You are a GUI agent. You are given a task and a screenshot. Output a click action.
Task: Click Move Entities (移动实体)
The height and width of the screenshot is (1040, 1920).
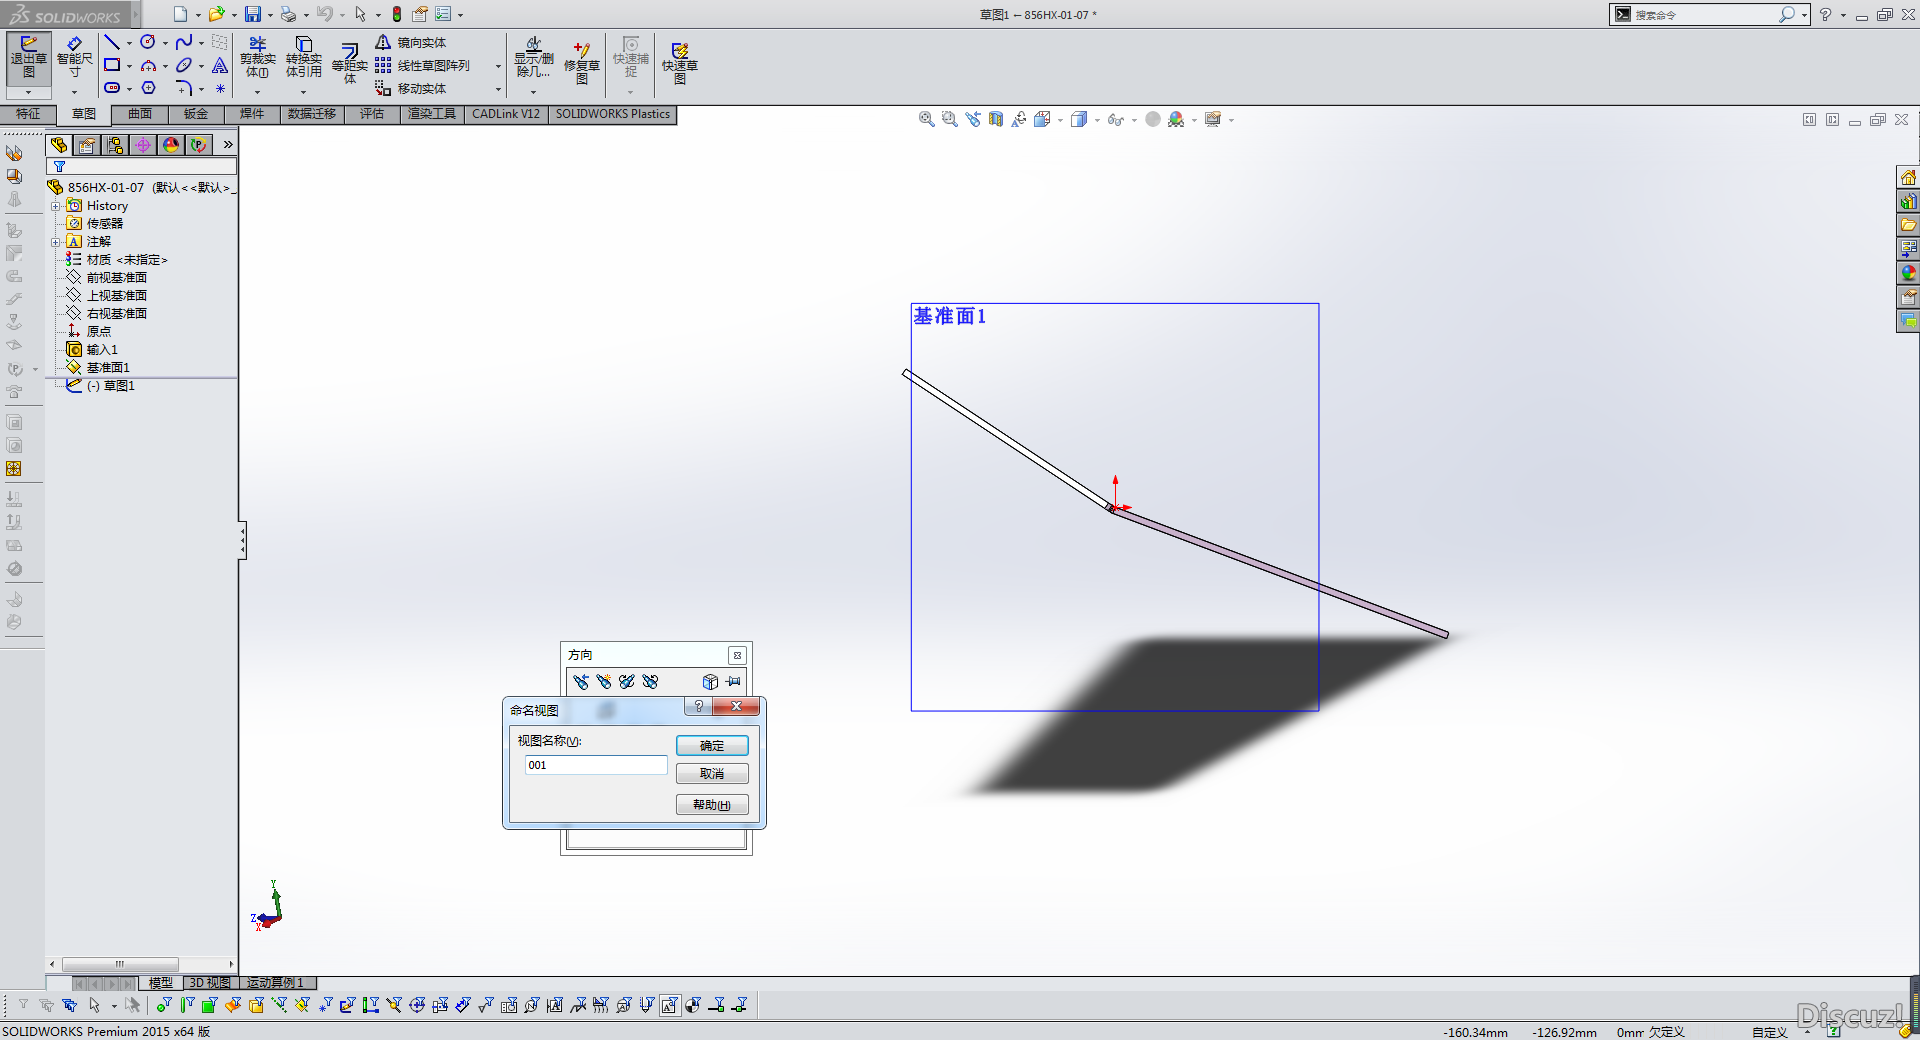pos(412,88)
